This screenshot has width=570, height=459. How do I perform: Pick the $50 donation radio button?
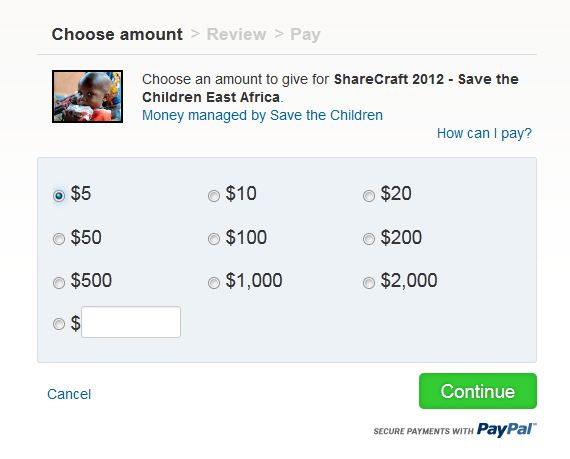pyautogui.click(x=59, y=239)
